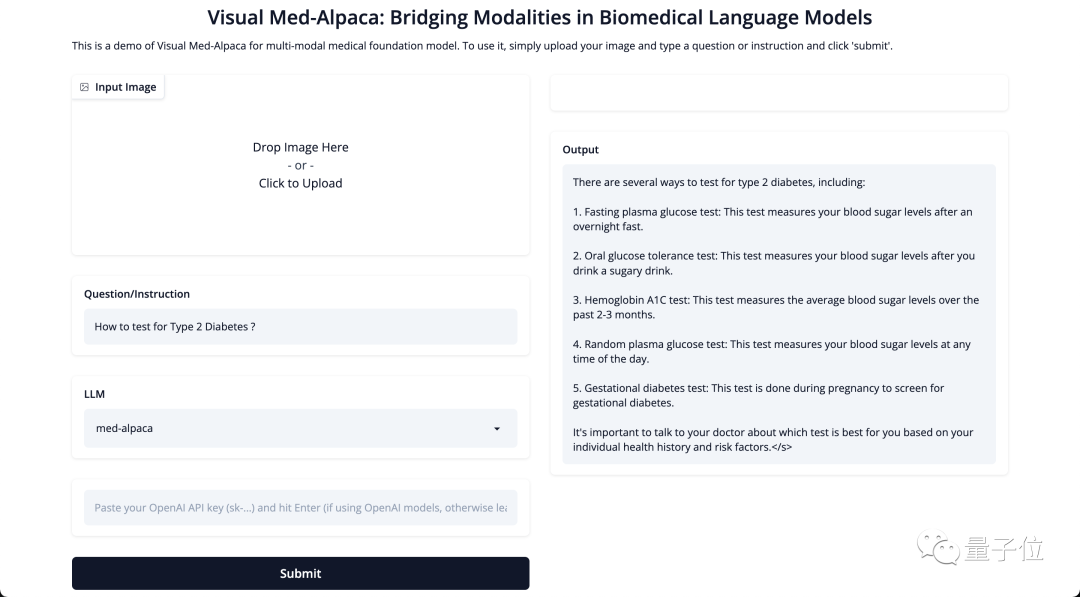Focus the Question/Instruction text field

[x=300, y=327]
